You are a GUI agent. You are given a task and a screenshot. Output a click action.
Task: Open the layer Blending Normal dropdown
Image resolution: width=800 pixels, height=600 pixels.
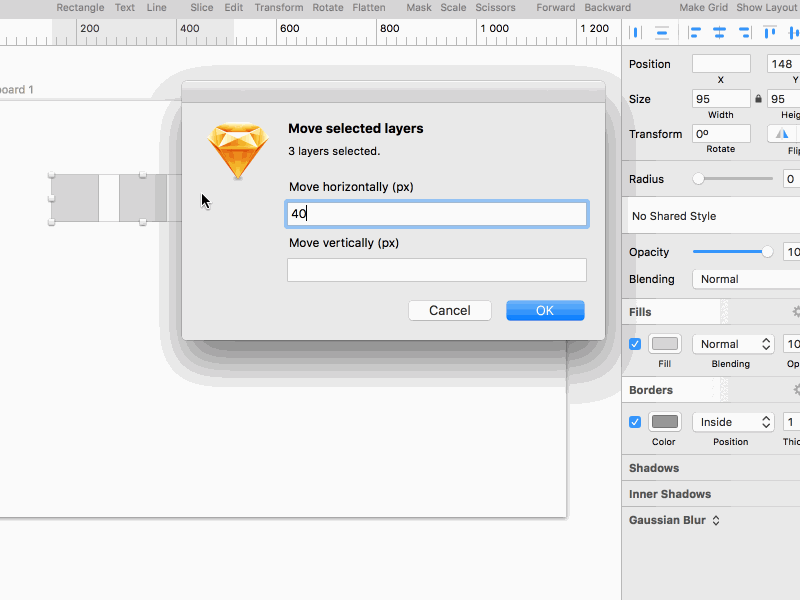pos(745,279)
